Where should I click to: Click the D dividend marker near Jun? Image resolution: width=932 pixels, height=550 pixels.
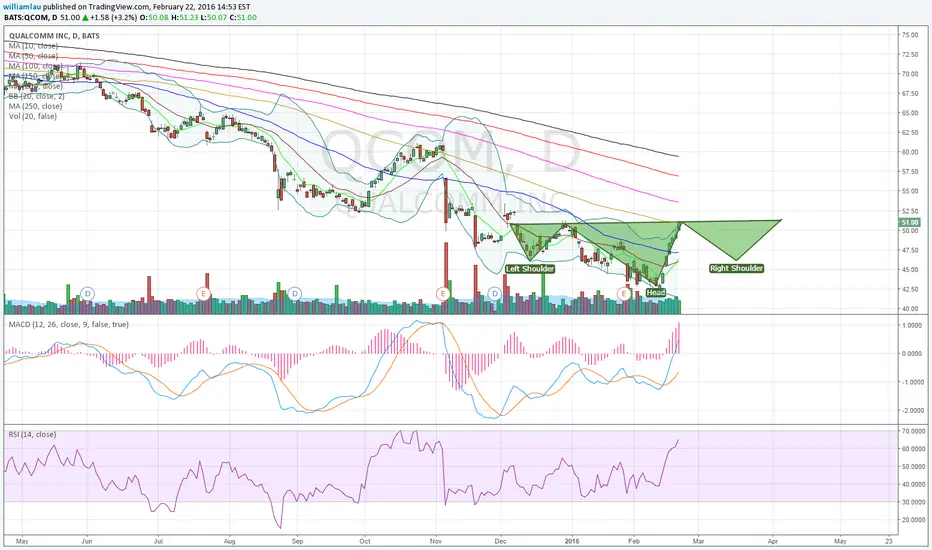pos(88,293)
